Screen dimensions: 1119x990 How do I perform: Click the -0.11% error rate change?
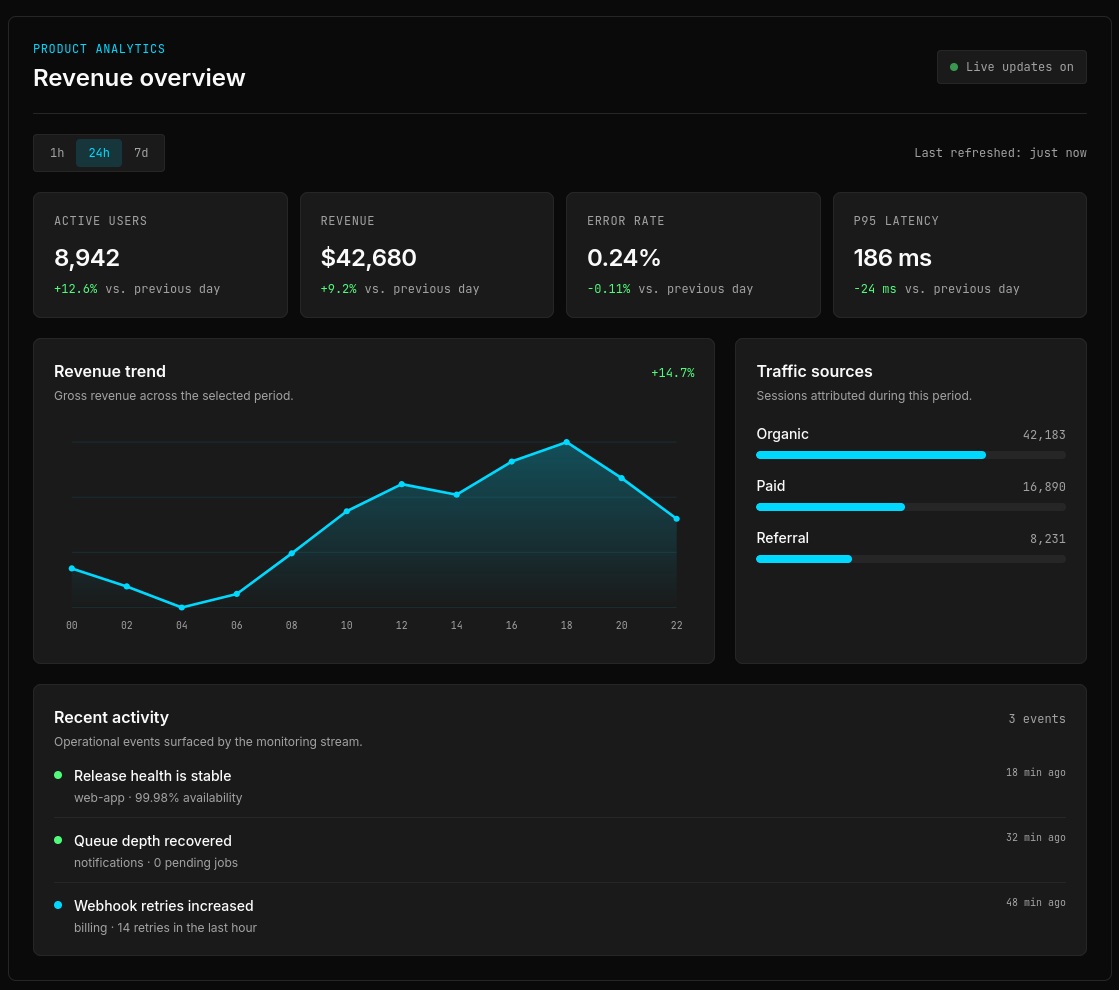[609, 289]
